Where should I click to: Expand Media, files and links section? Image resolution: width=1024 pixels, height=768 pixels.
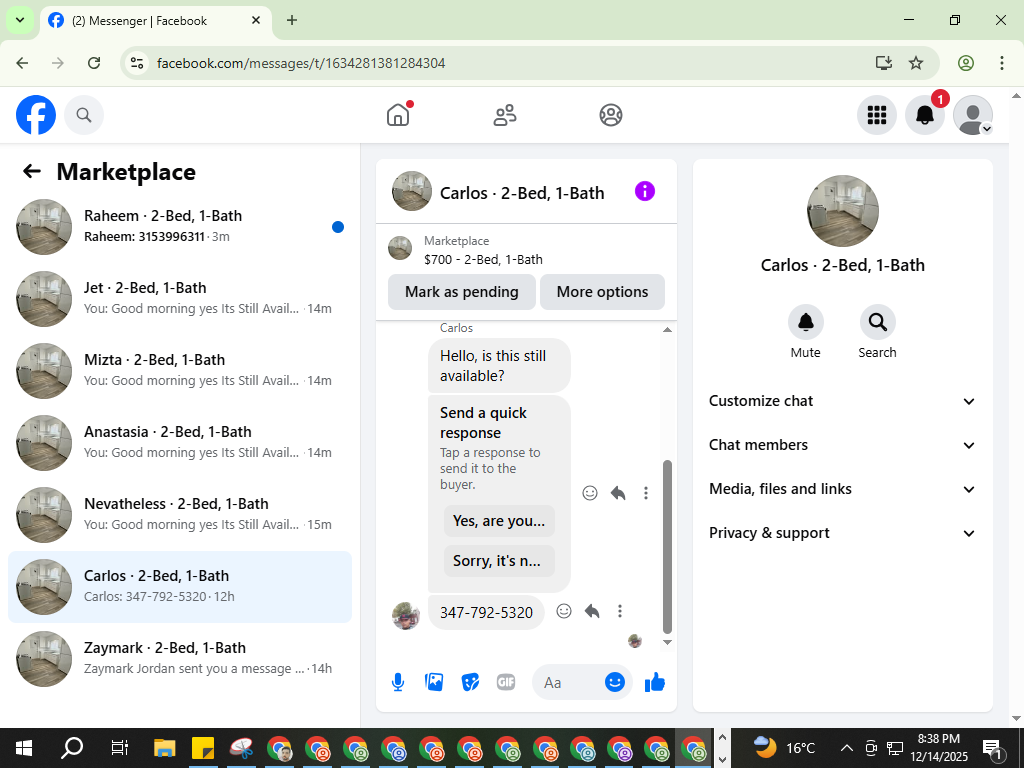[x=842, y=489]
